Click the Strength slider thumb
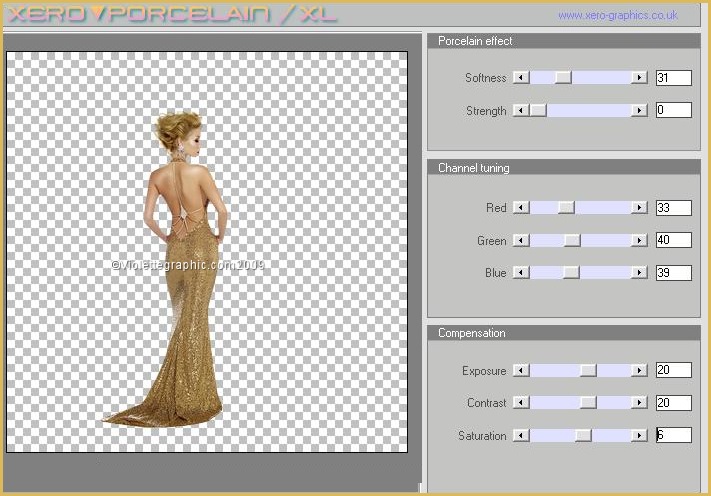The image size is (711, 496). (x=538, y=111)
